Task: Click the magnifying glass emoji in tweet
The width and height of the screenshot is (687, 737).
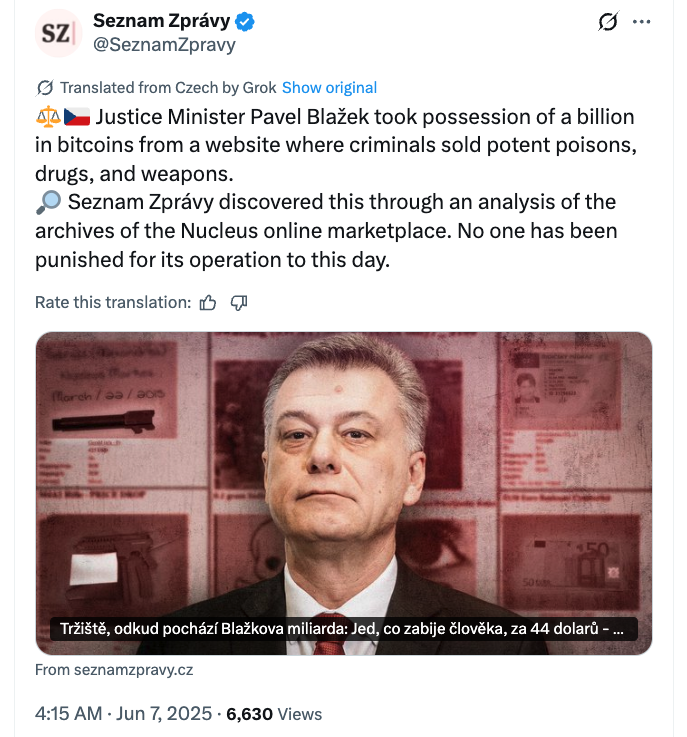Action: [47, 203]
